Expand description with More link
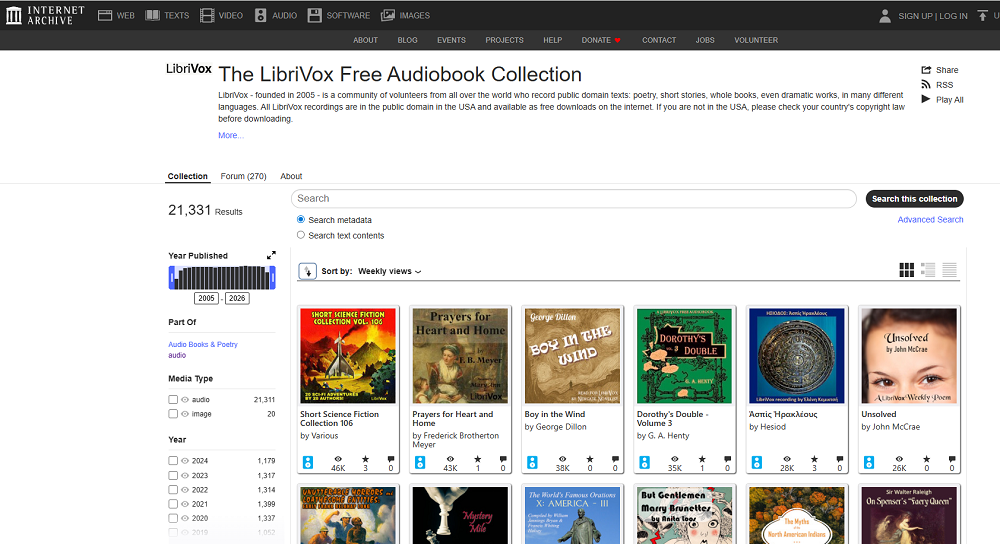 click(231, 135)
